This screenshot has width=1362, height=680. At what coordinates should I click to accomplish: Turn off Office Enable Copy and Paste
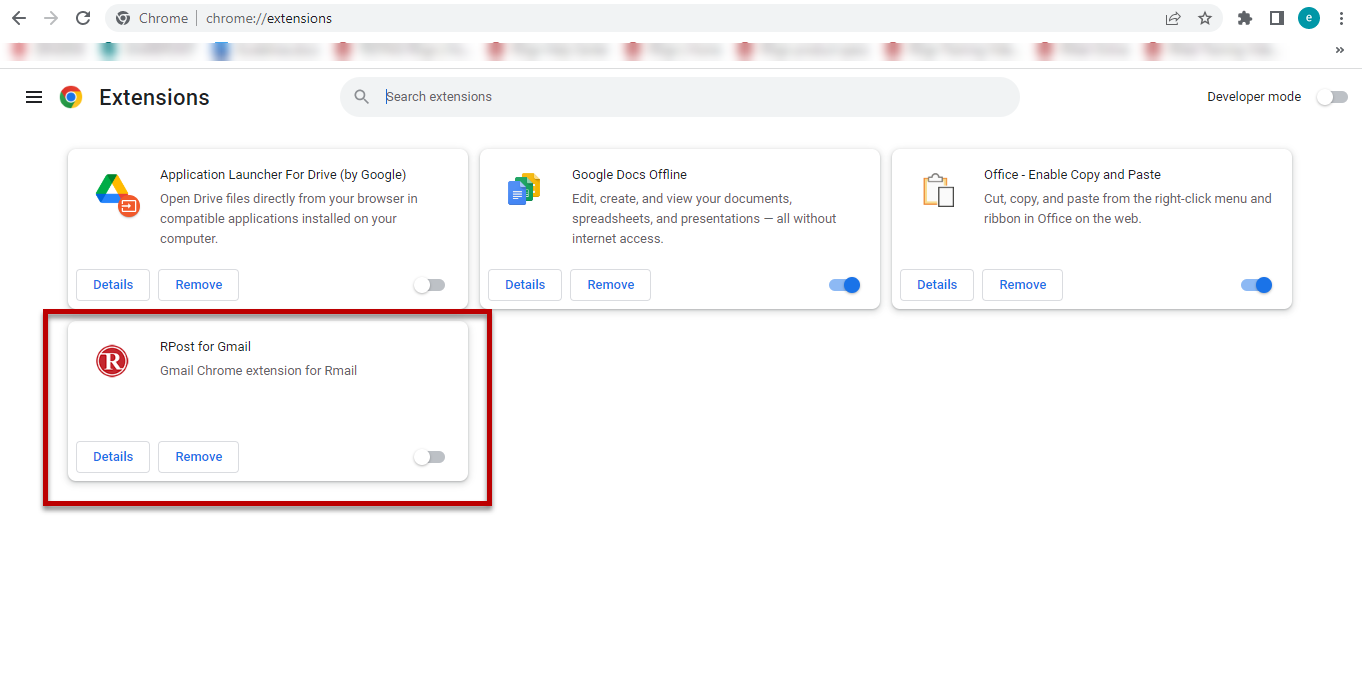(1256, 285)
